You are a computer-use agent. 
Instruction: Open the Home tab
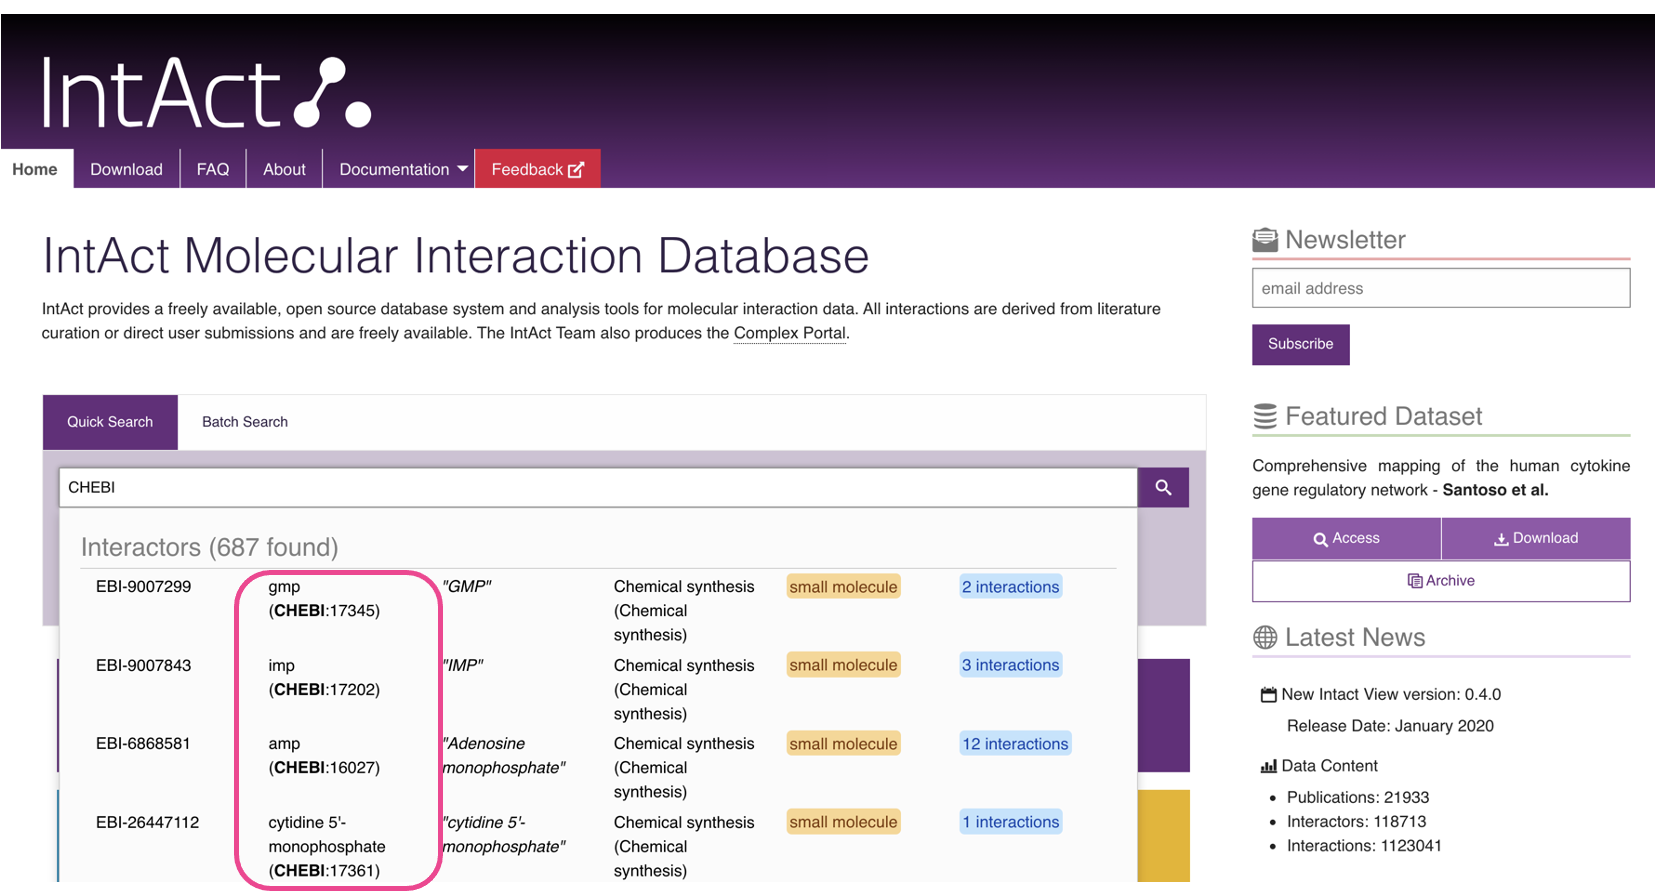pyautogui.click(x=35, y=169)
